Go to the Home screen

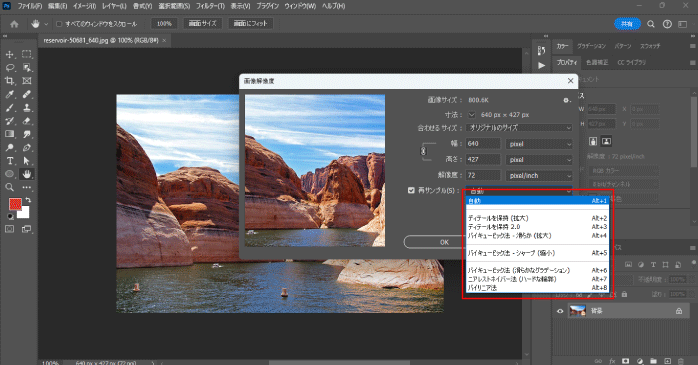(x=14, y=24)
